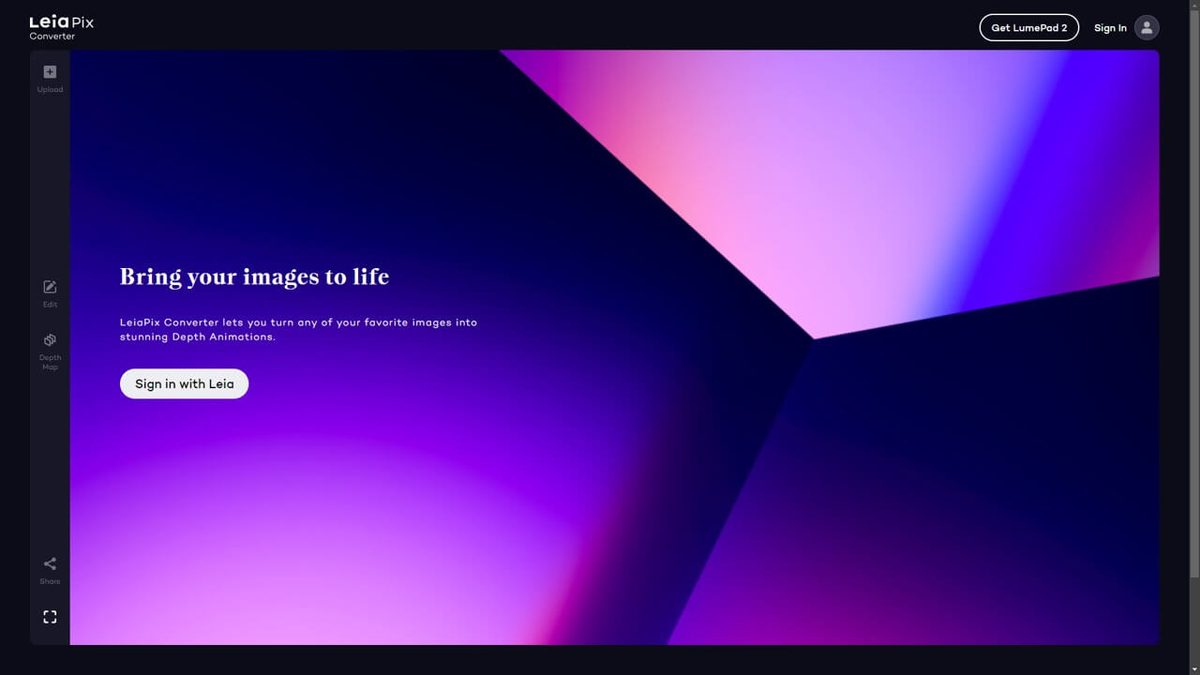
Task: Toggle fullscreen mode icon
Action: coord(50,617)
